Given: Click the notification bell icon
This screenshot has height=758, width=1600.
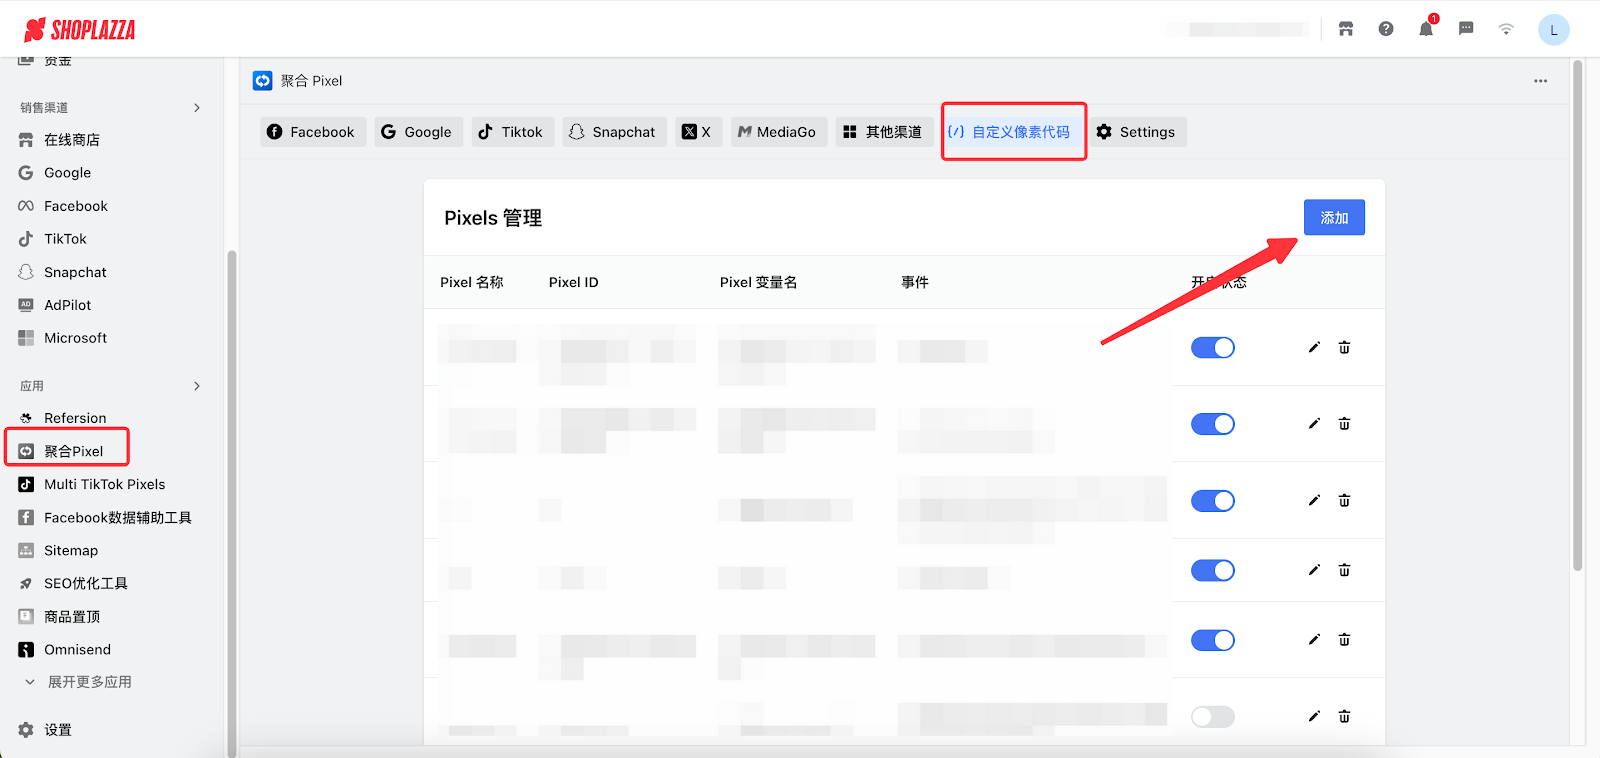Looking at the screenshot, I should click(1425, 29).
